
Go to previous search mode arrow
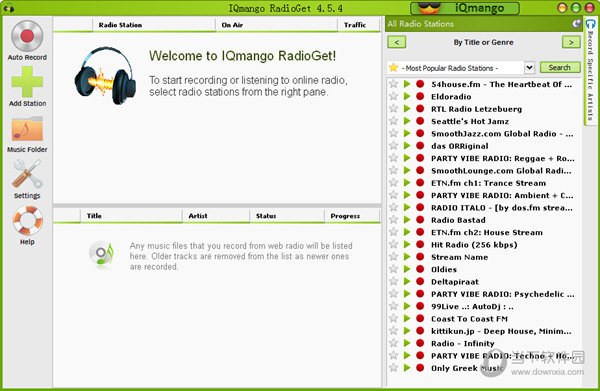pyautogui.click(x=397, y=42)
